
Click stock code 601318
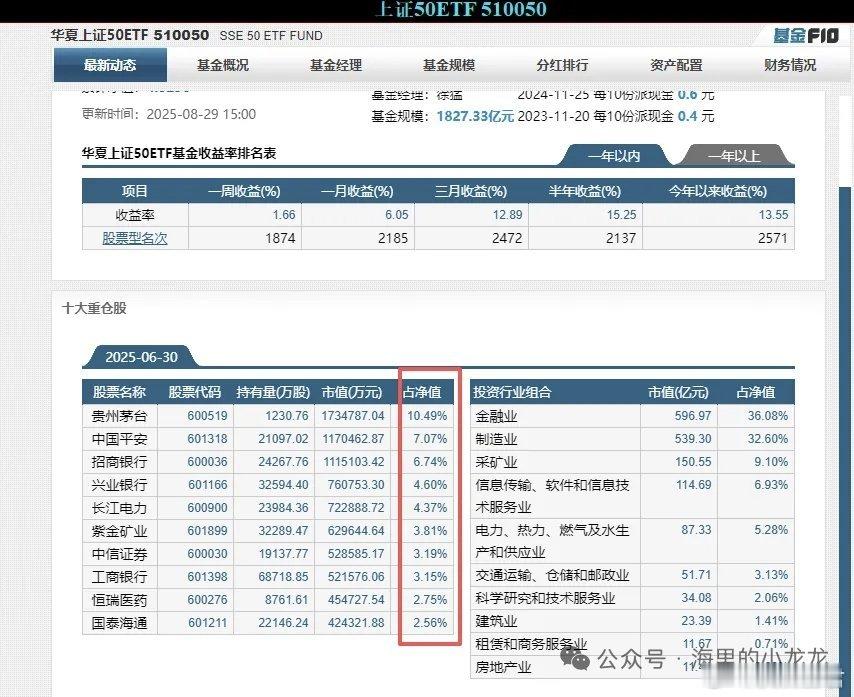207,438
